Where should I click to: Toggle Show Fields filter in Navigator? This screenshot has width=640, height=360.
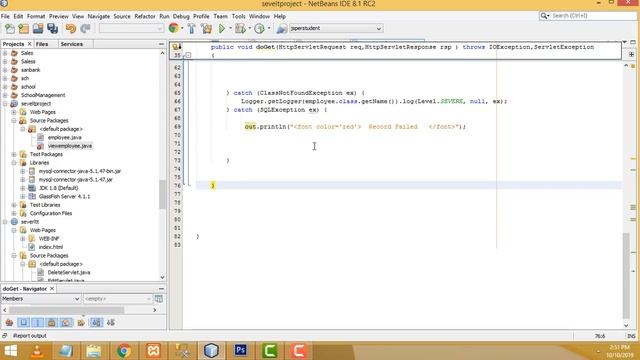coord(24,322)
